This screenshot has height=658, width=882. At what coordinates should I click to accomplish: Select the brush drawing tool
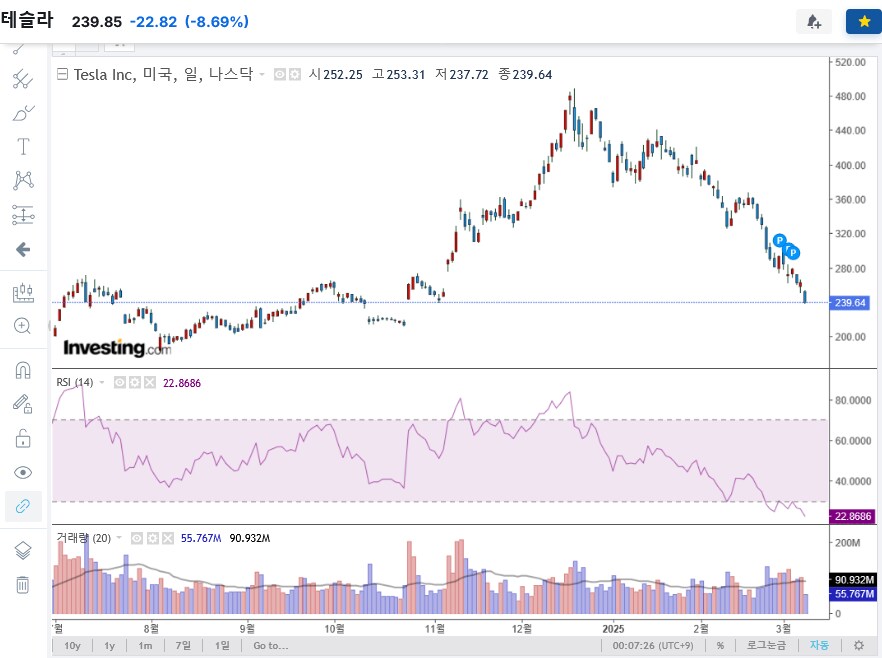coord(23,113)
